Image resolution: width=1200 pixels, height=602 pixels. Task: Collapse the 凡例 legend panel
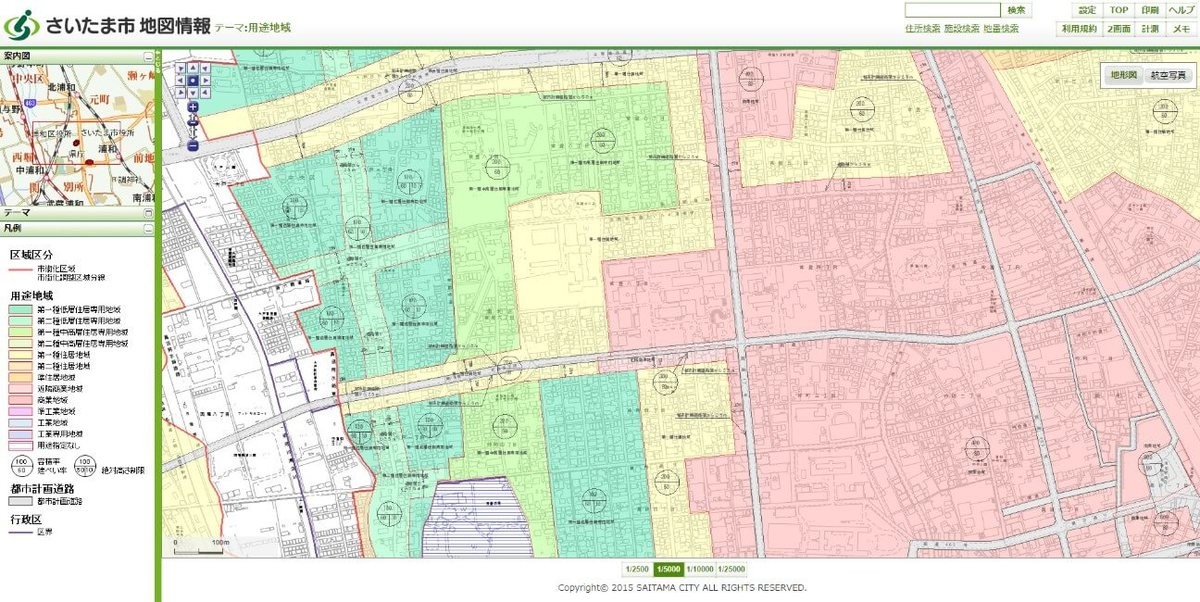click(x=148, y=229)
